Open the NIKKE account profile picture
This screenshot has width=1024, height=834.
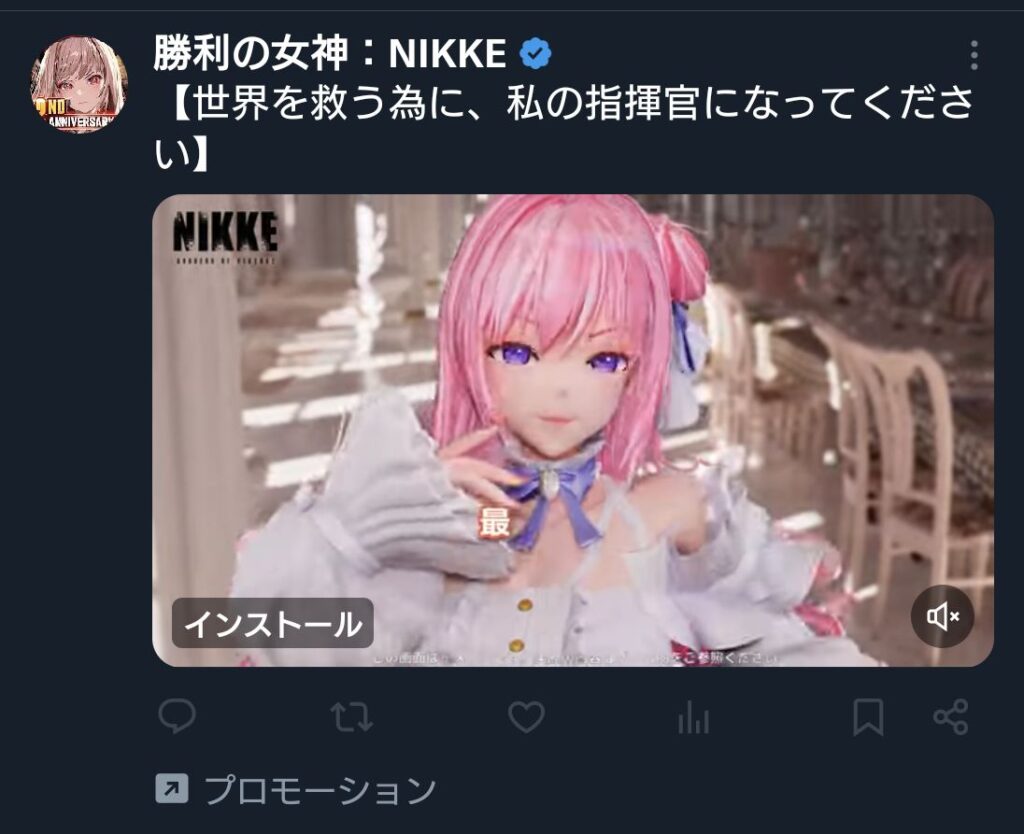pos(79,84)
